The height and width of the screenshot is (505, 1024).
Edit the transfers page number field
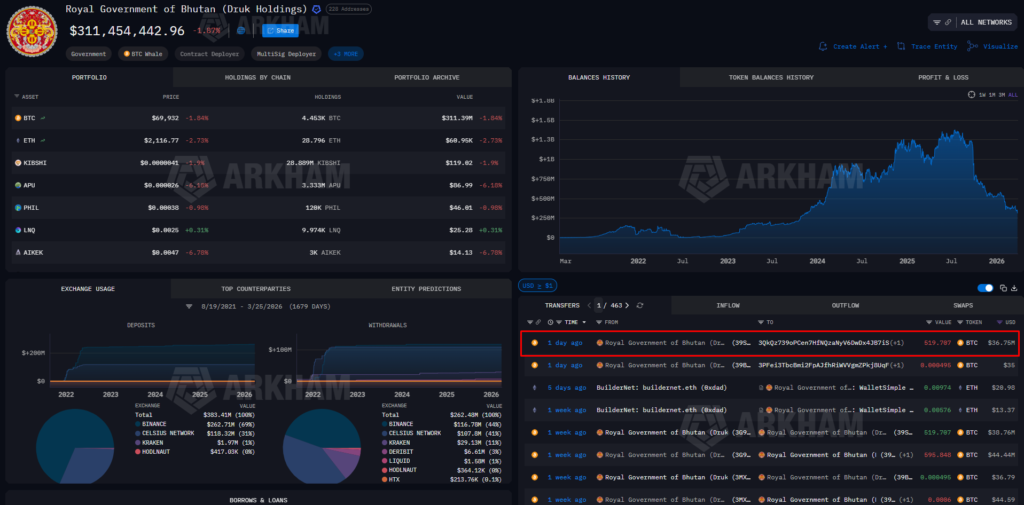[x=598, y=305]
